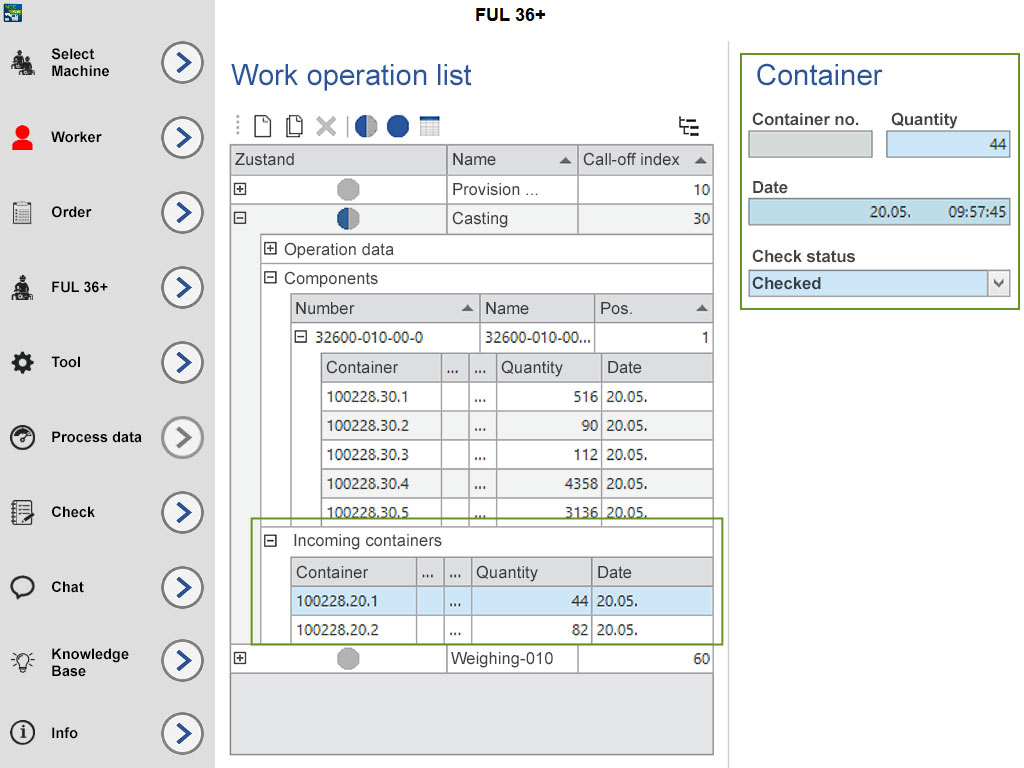Click the full blue circle toolbar icon
Image resolution: width=1024 pixels, height=768 pixels.
tap(398, 126)
